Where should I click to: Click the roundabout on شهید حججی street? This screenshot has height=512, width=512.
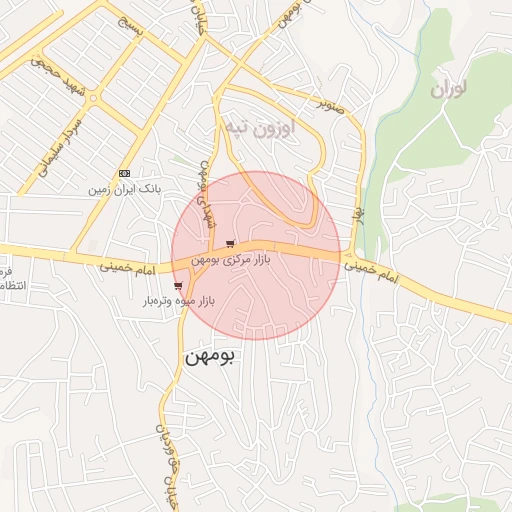coord(93,98)
